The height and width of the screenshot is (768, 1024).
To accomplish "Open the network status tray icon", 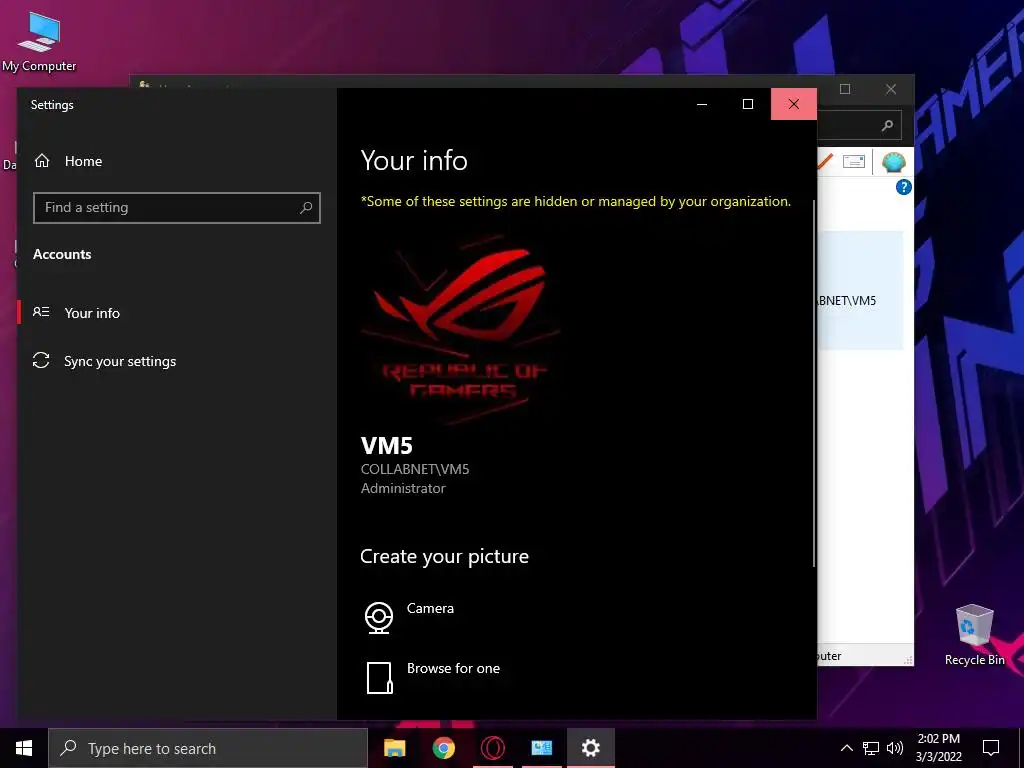I will 871,748.
